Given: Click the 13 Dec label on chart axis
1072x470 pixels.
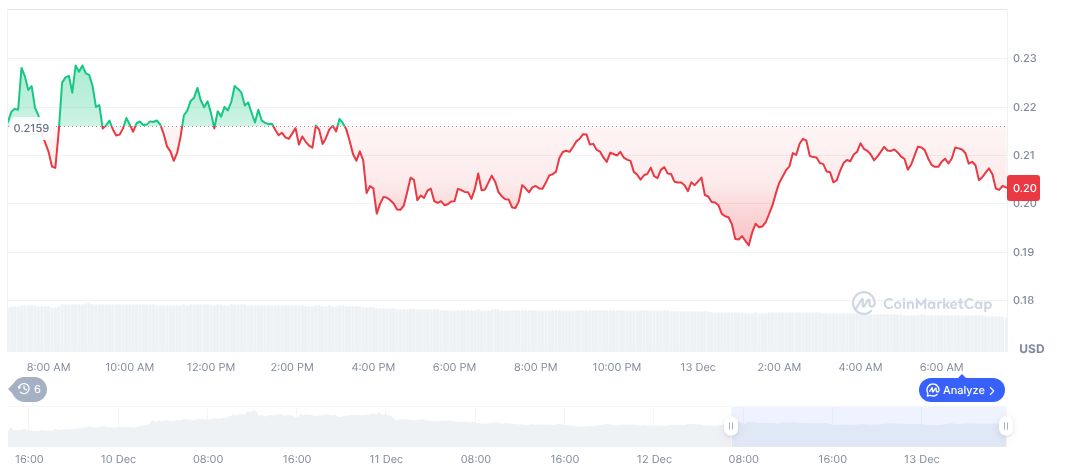Looking at the screenshot, I should click(x=698, y=367).
